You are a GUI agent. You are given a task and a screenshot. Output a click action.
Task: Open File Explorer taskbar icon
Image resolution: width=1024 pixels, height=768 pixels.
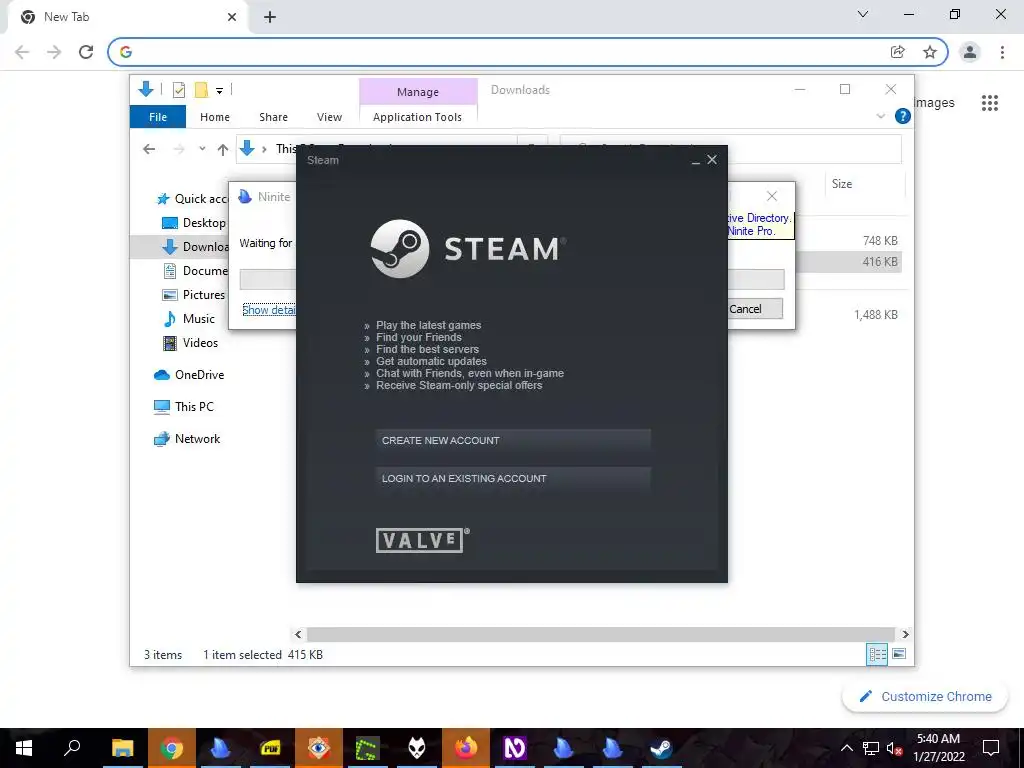pyautogui.click(x=123, y=748)
